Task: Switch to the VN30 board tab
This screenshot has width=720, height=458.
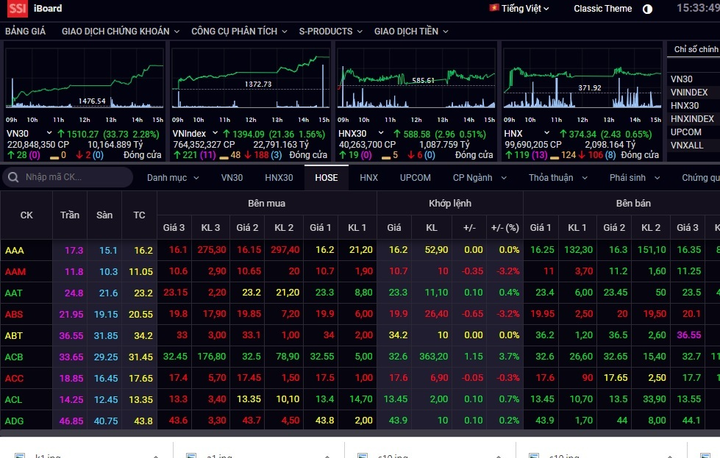Action: point(232,178)
